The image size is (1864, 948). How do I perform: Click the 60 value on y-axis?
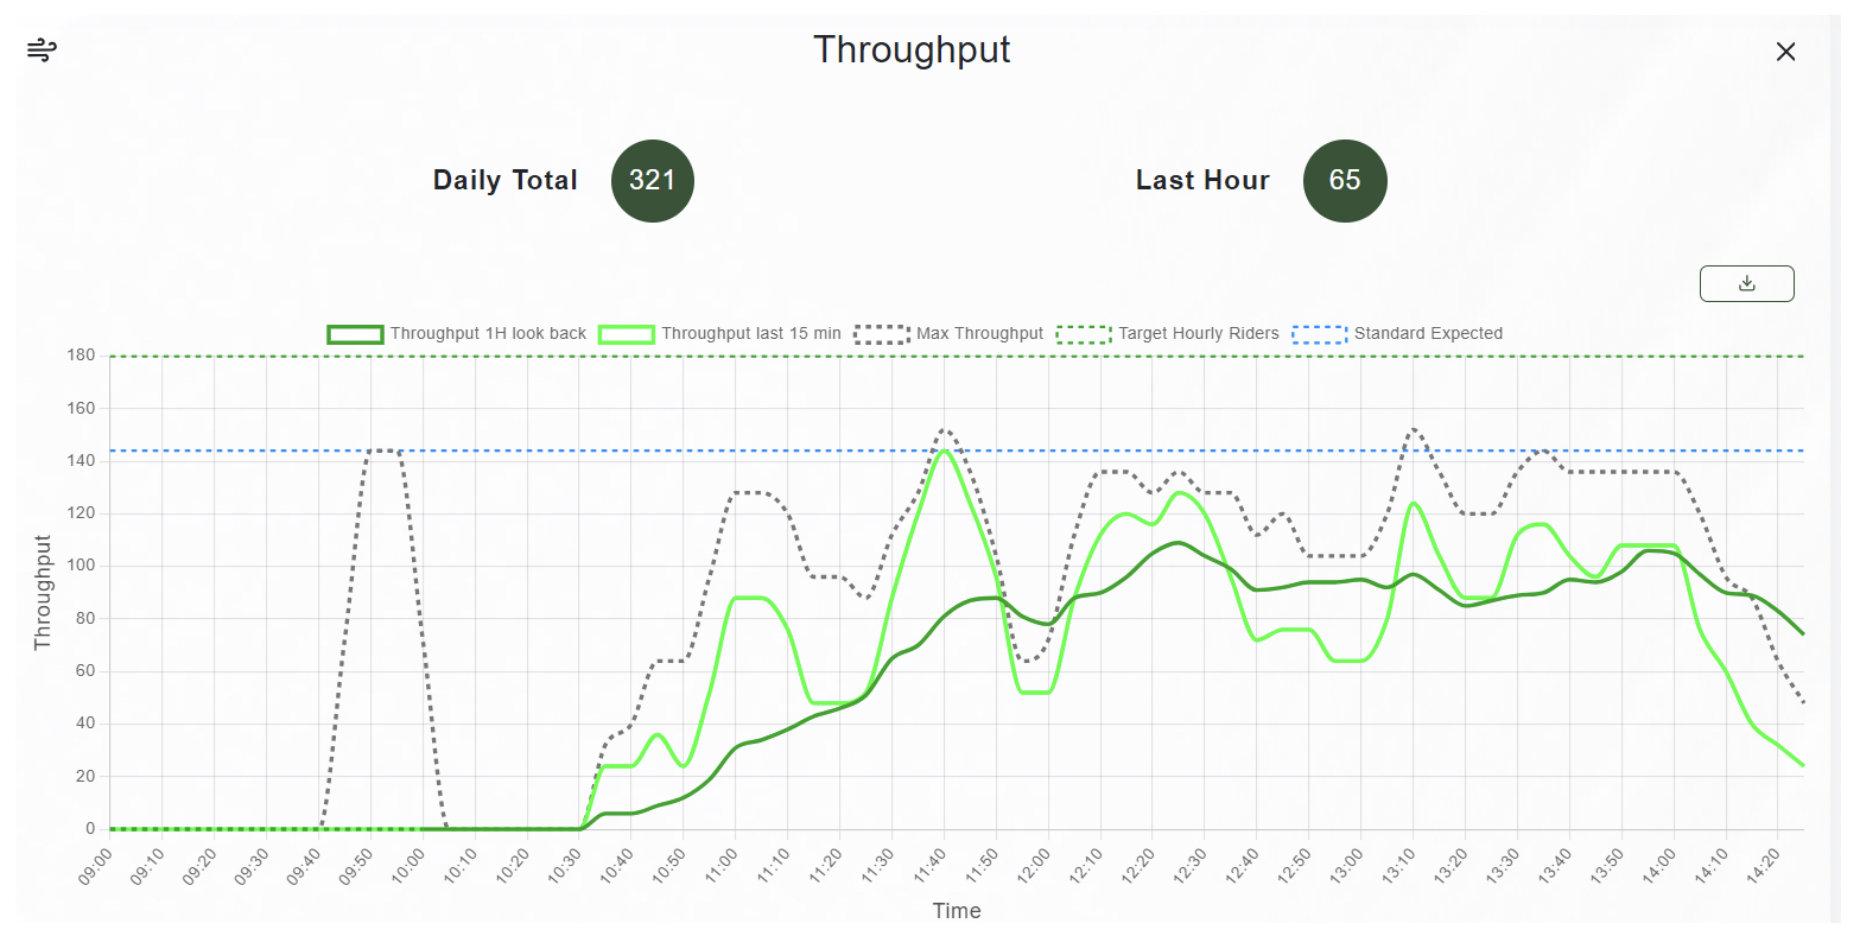[85, 670]
